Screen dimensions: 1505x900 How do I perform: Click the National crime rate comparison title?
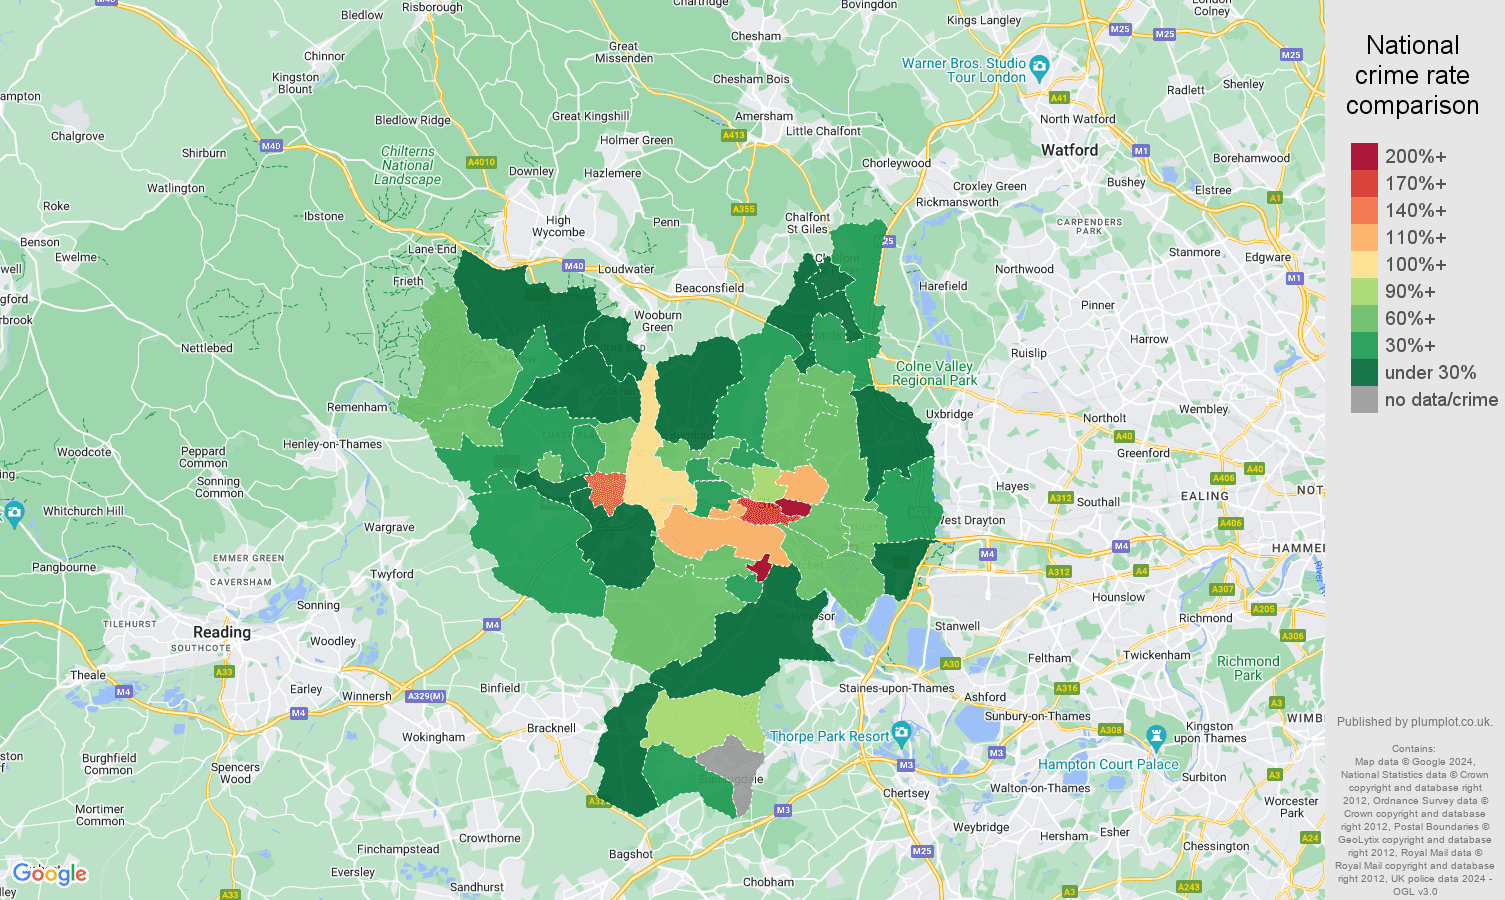(x=1412, y=75)
